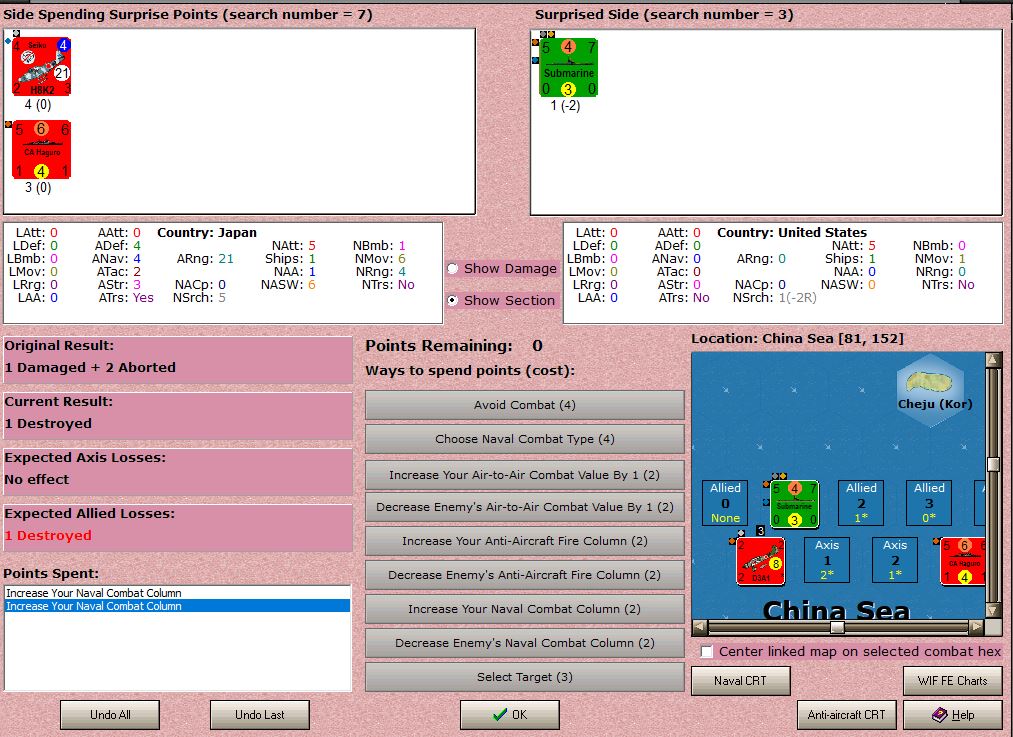Select first Points Spent list entry
Viewport: 1013px width, 737px height.
point(177,593)
